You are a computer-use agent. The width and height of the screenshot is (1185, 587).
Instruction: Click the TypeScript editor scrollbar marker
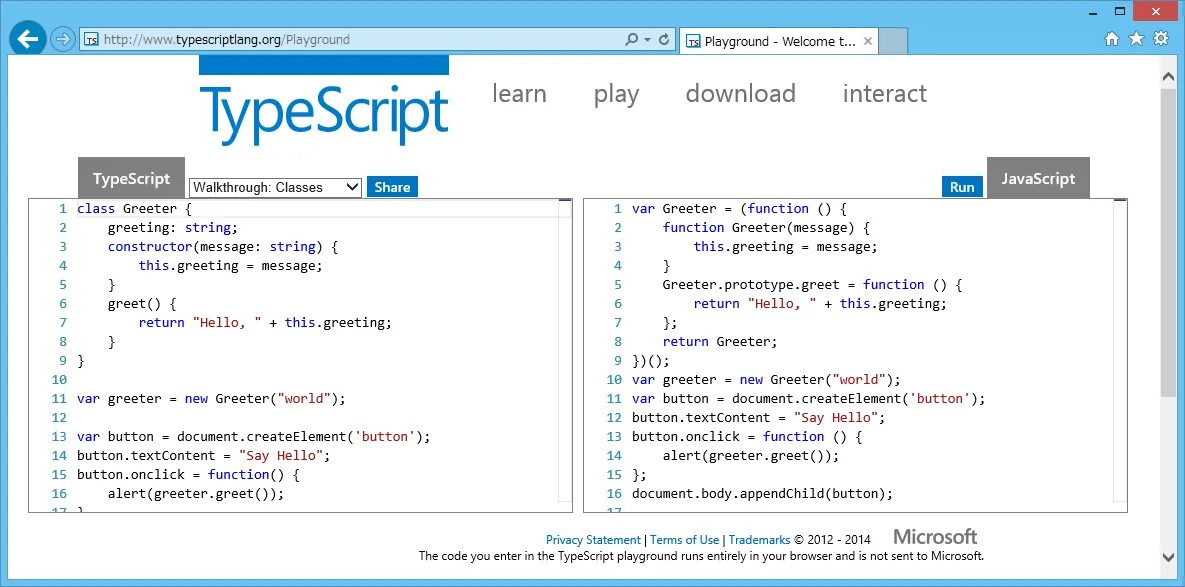565,200
